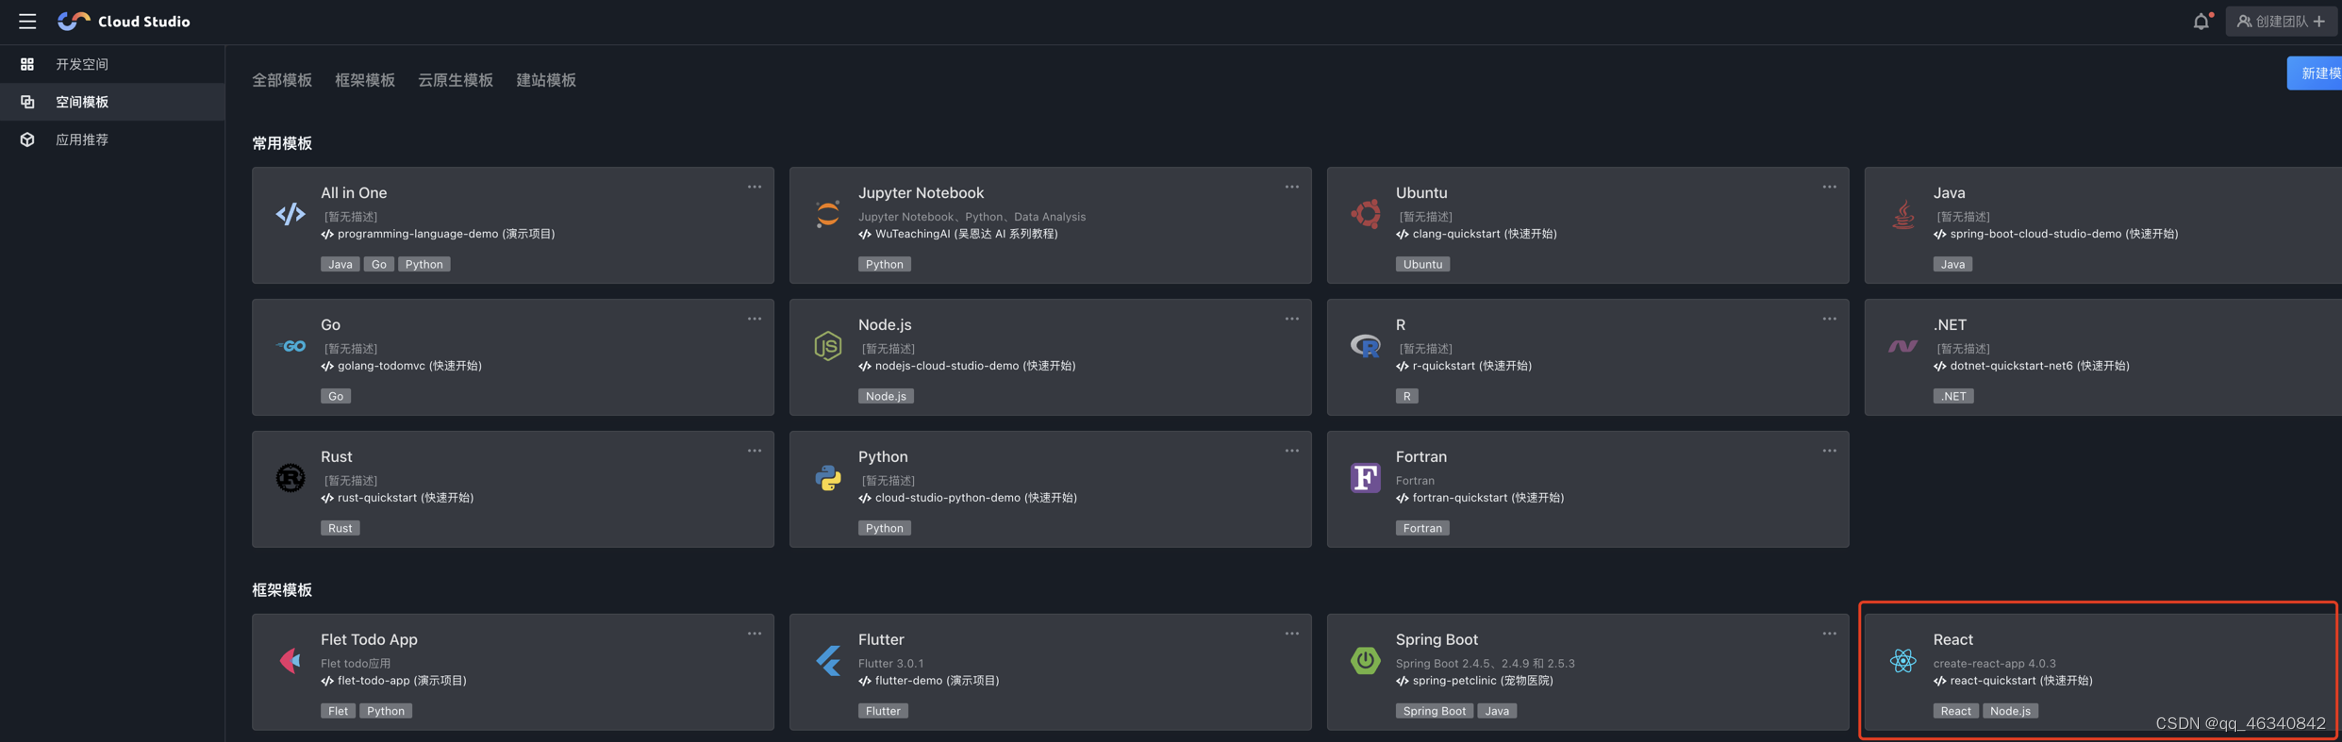Open more options on Jupyter Notebook card
Image resolution: width=2342 pixels, height=742 pixels.
coord(1292,187)
